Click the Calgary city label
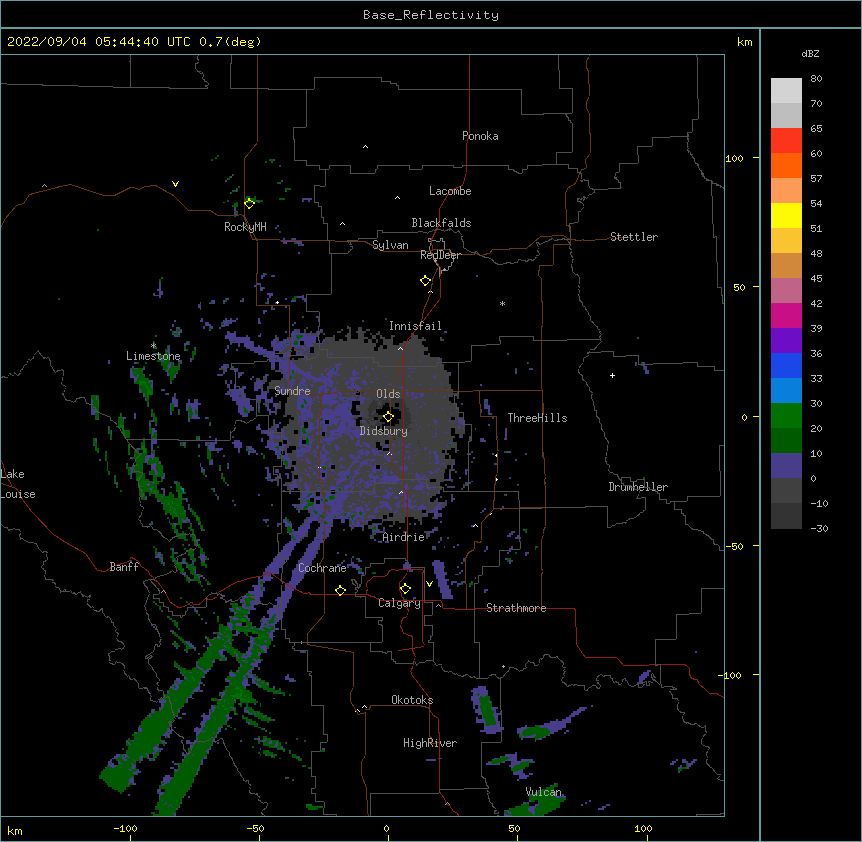862x842 pixels. click(x=399, y=603)
